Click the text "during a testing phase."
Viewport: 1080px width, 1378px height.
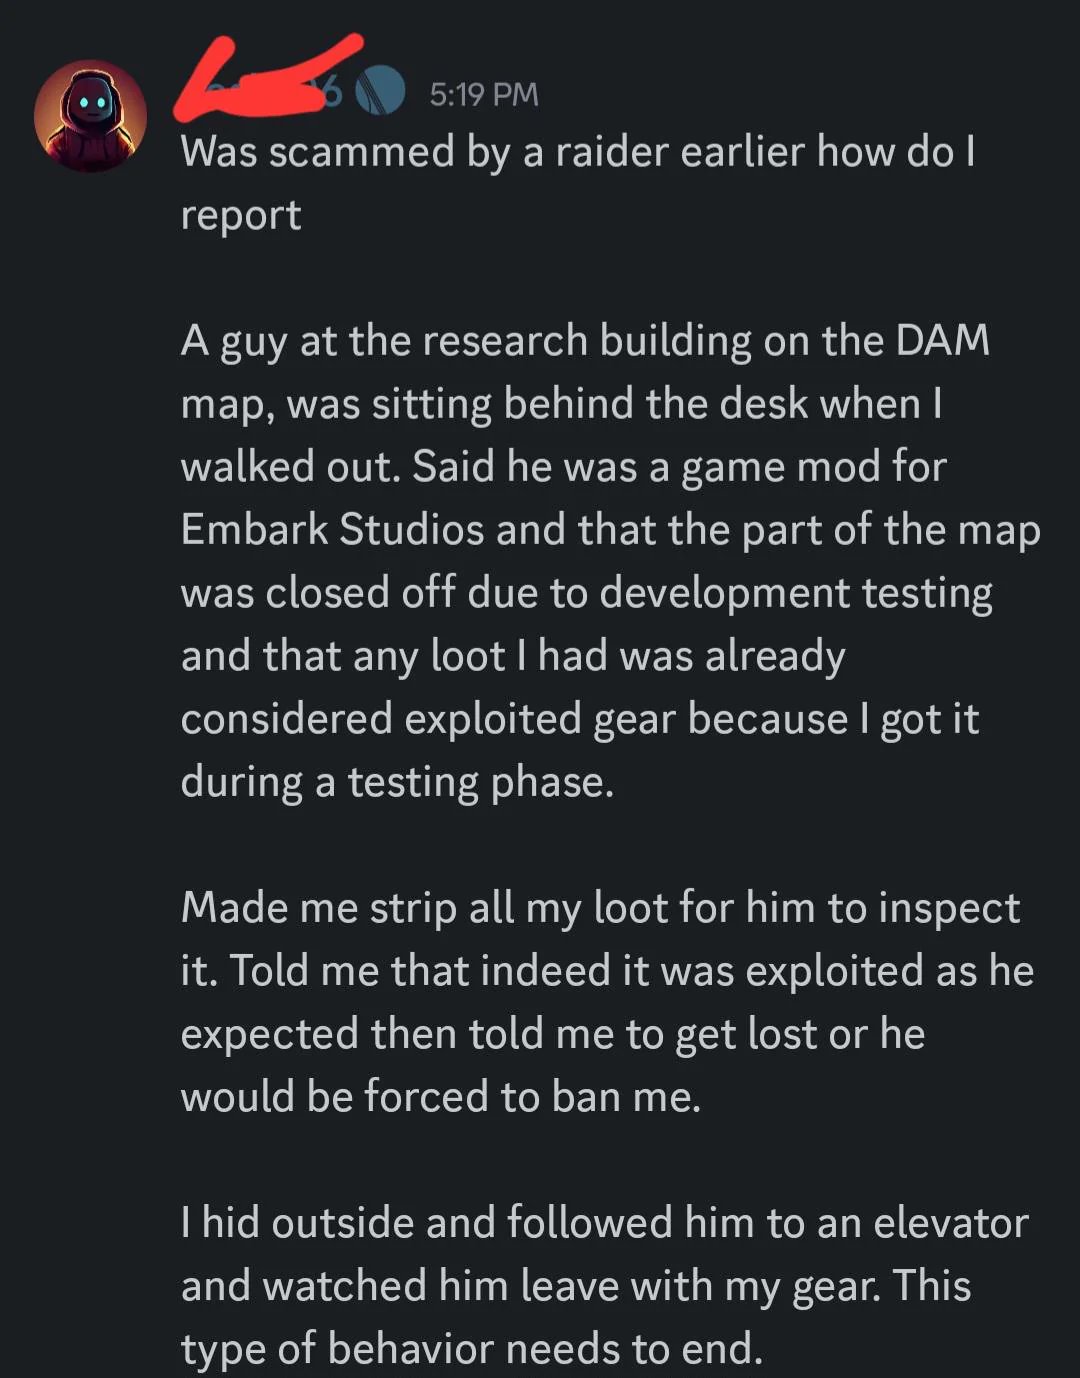[397, 782]
